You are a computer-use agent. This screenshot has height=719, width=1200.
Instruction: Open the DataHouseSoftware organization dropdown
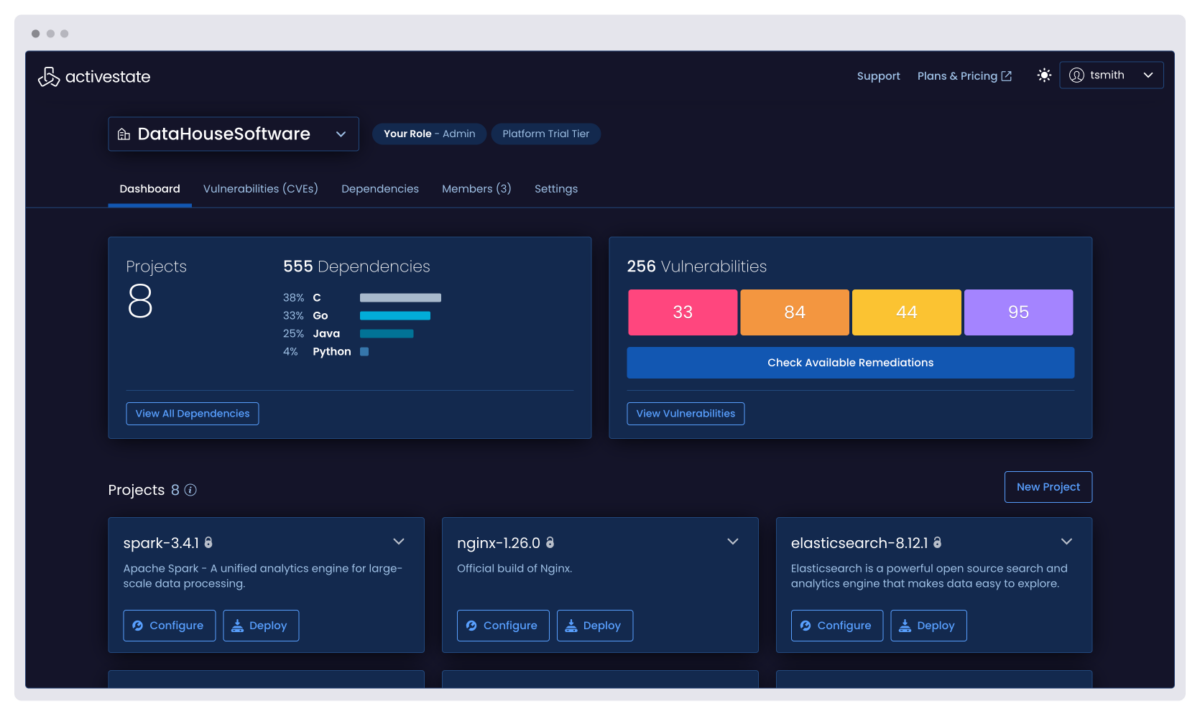(x=340, y=133)
